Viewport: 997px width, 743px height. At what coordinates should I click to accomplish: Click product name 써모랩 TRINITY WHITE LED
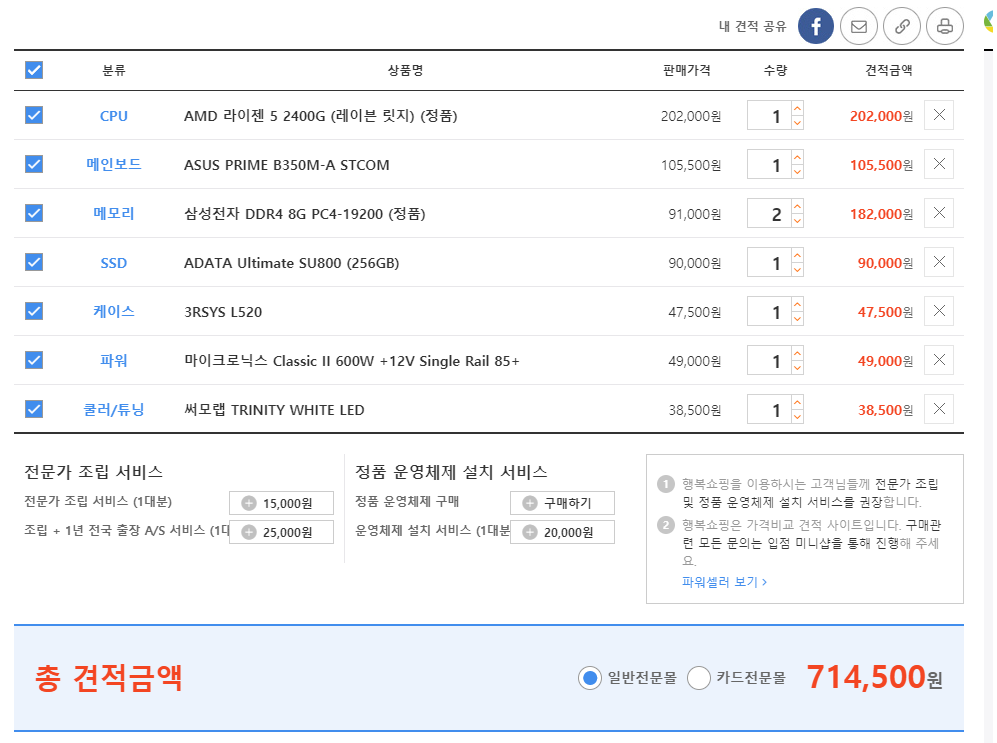pyautogui.click(x=274, y=410)
